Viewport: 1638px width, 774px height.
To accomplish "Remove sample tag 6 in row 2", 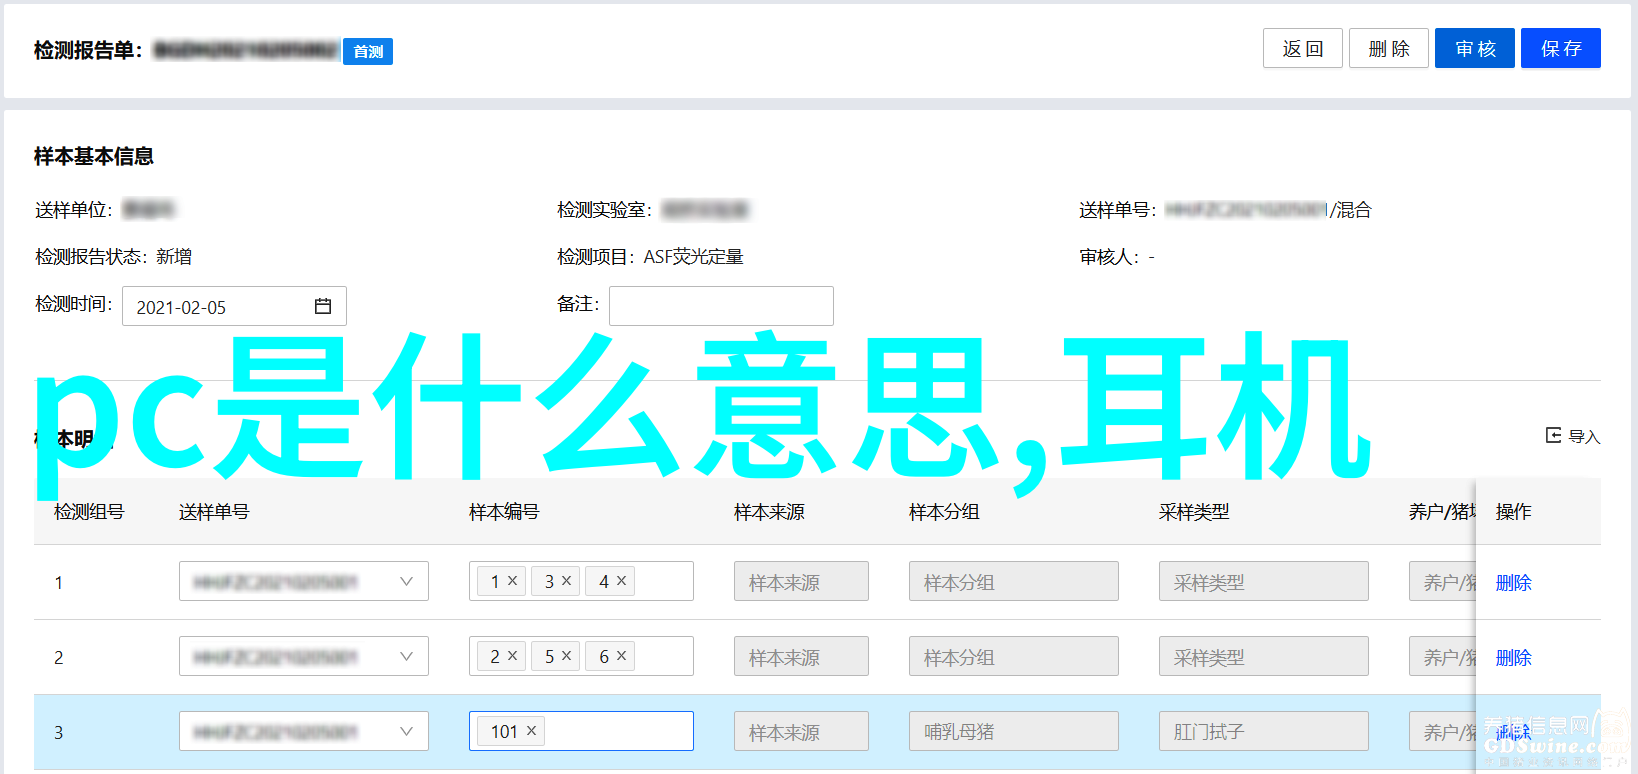I will (x=621, y=656).
